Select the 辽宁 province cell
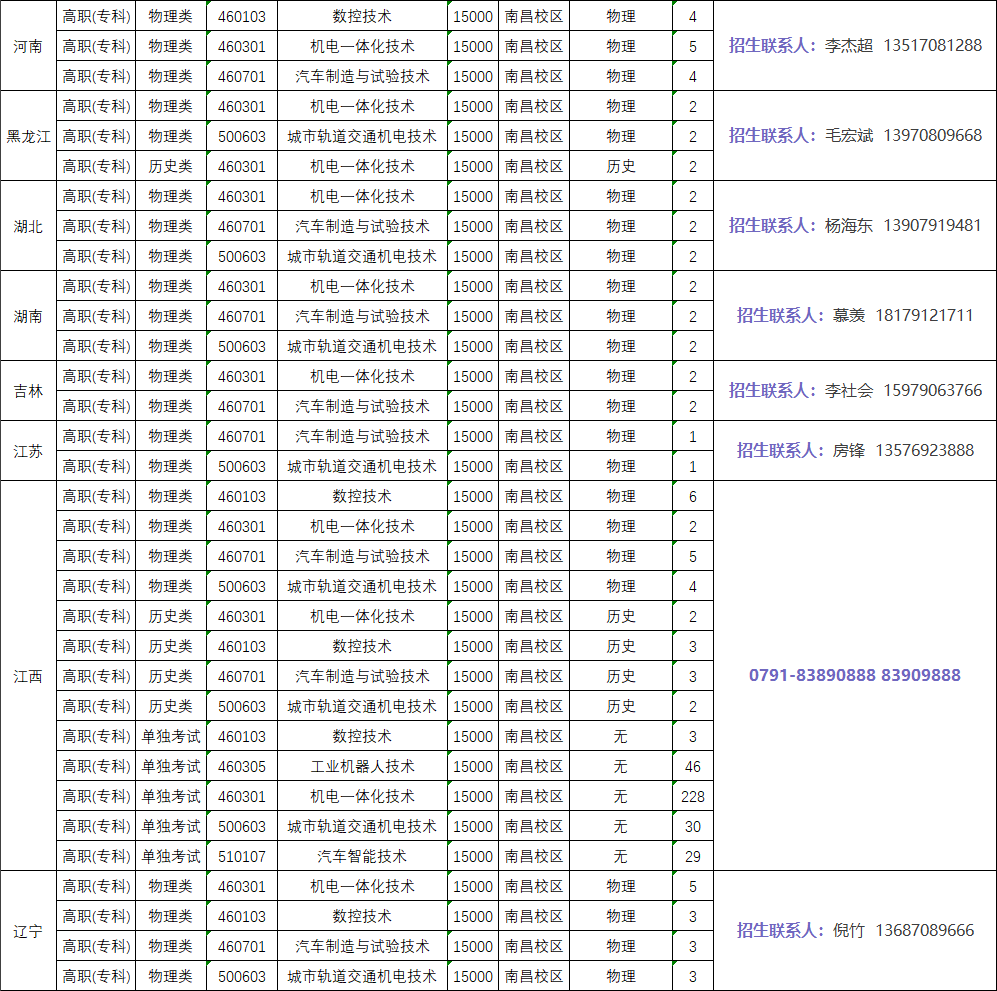This screenshot has height=991, width=997. pyautogui.click(x=28, y=932)
